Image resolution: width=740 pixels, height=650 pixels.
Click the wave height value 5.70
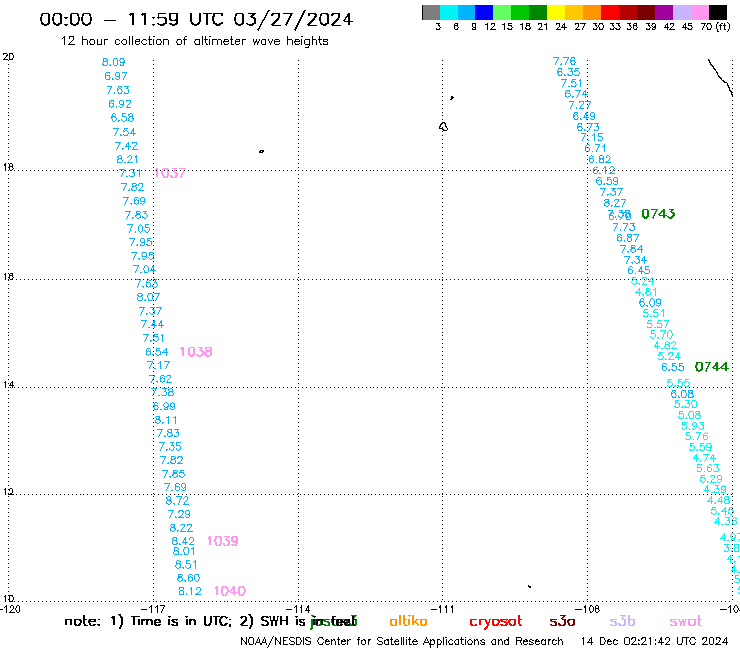(661, 335)
